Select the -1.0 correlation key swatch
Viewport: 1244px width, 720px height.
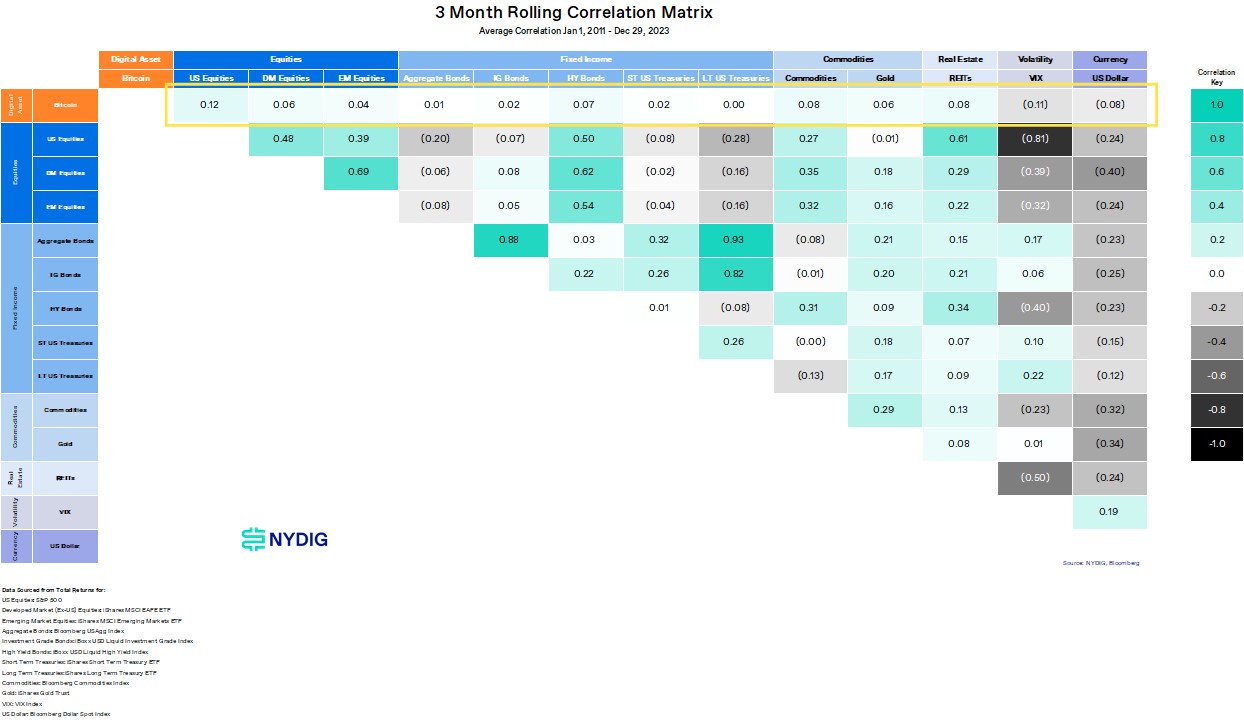[x=1216, y=444]
